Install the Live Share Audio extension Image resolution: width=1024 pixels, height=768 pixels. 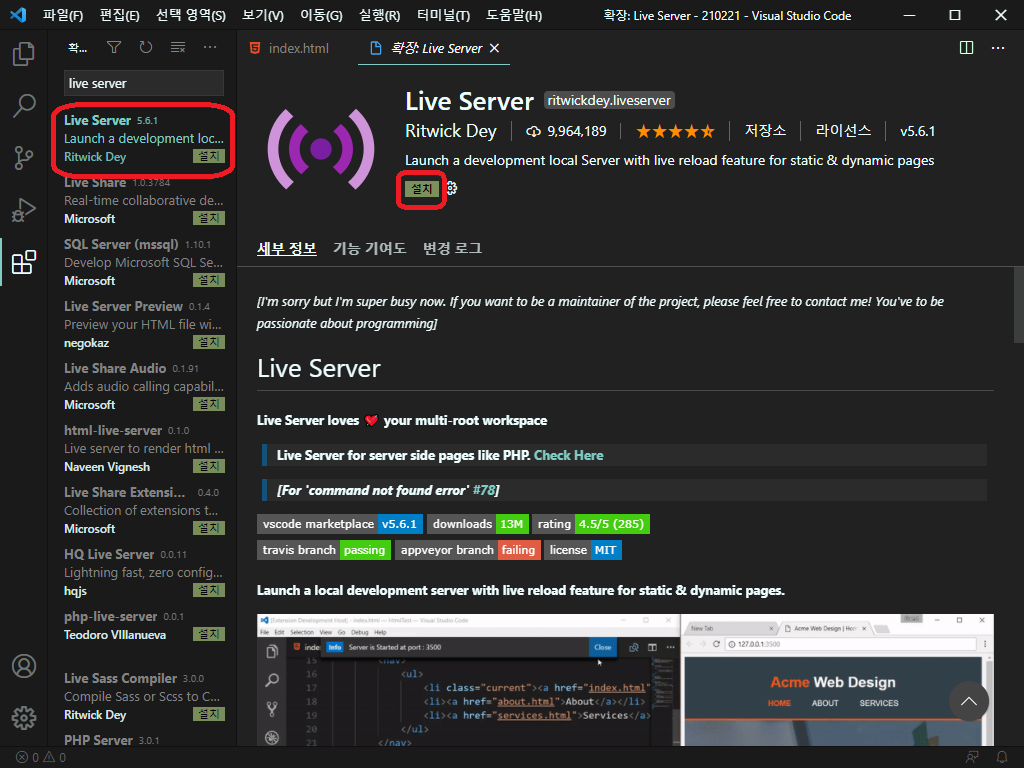point(208,404)
